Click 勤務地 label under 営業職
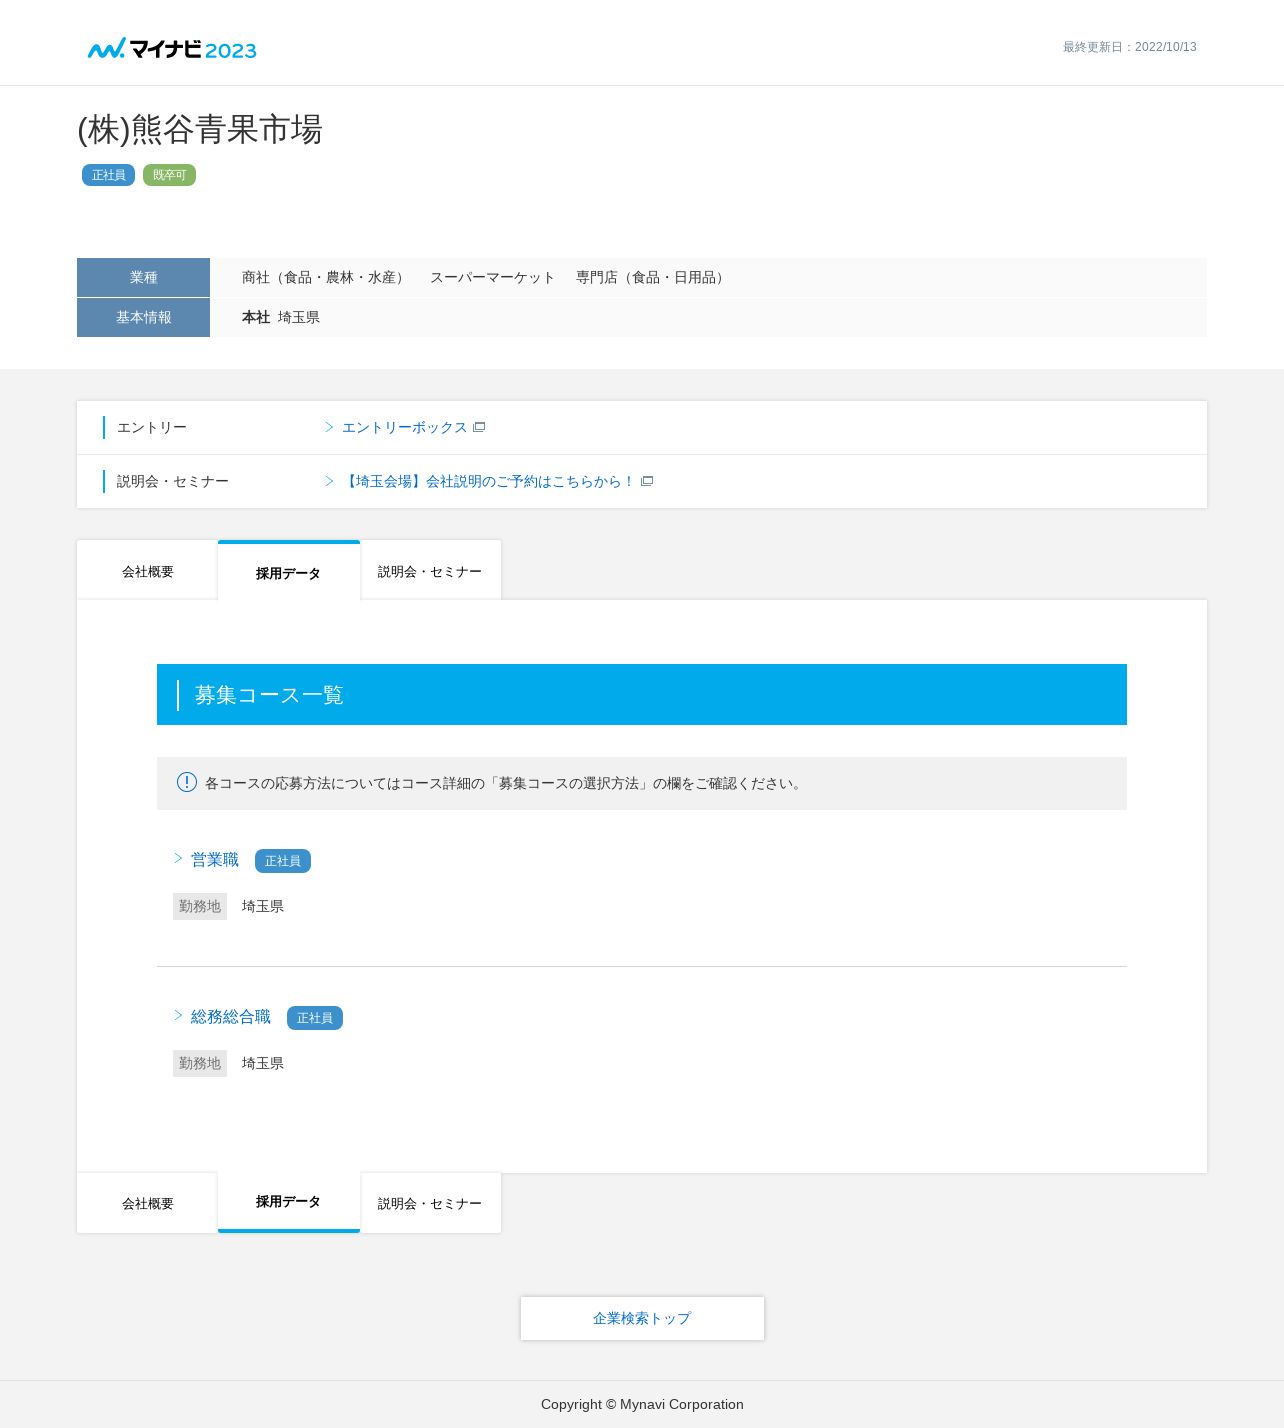This screenshot has height=1428, width=1284. pyautogui.click(x=200, y=906)
